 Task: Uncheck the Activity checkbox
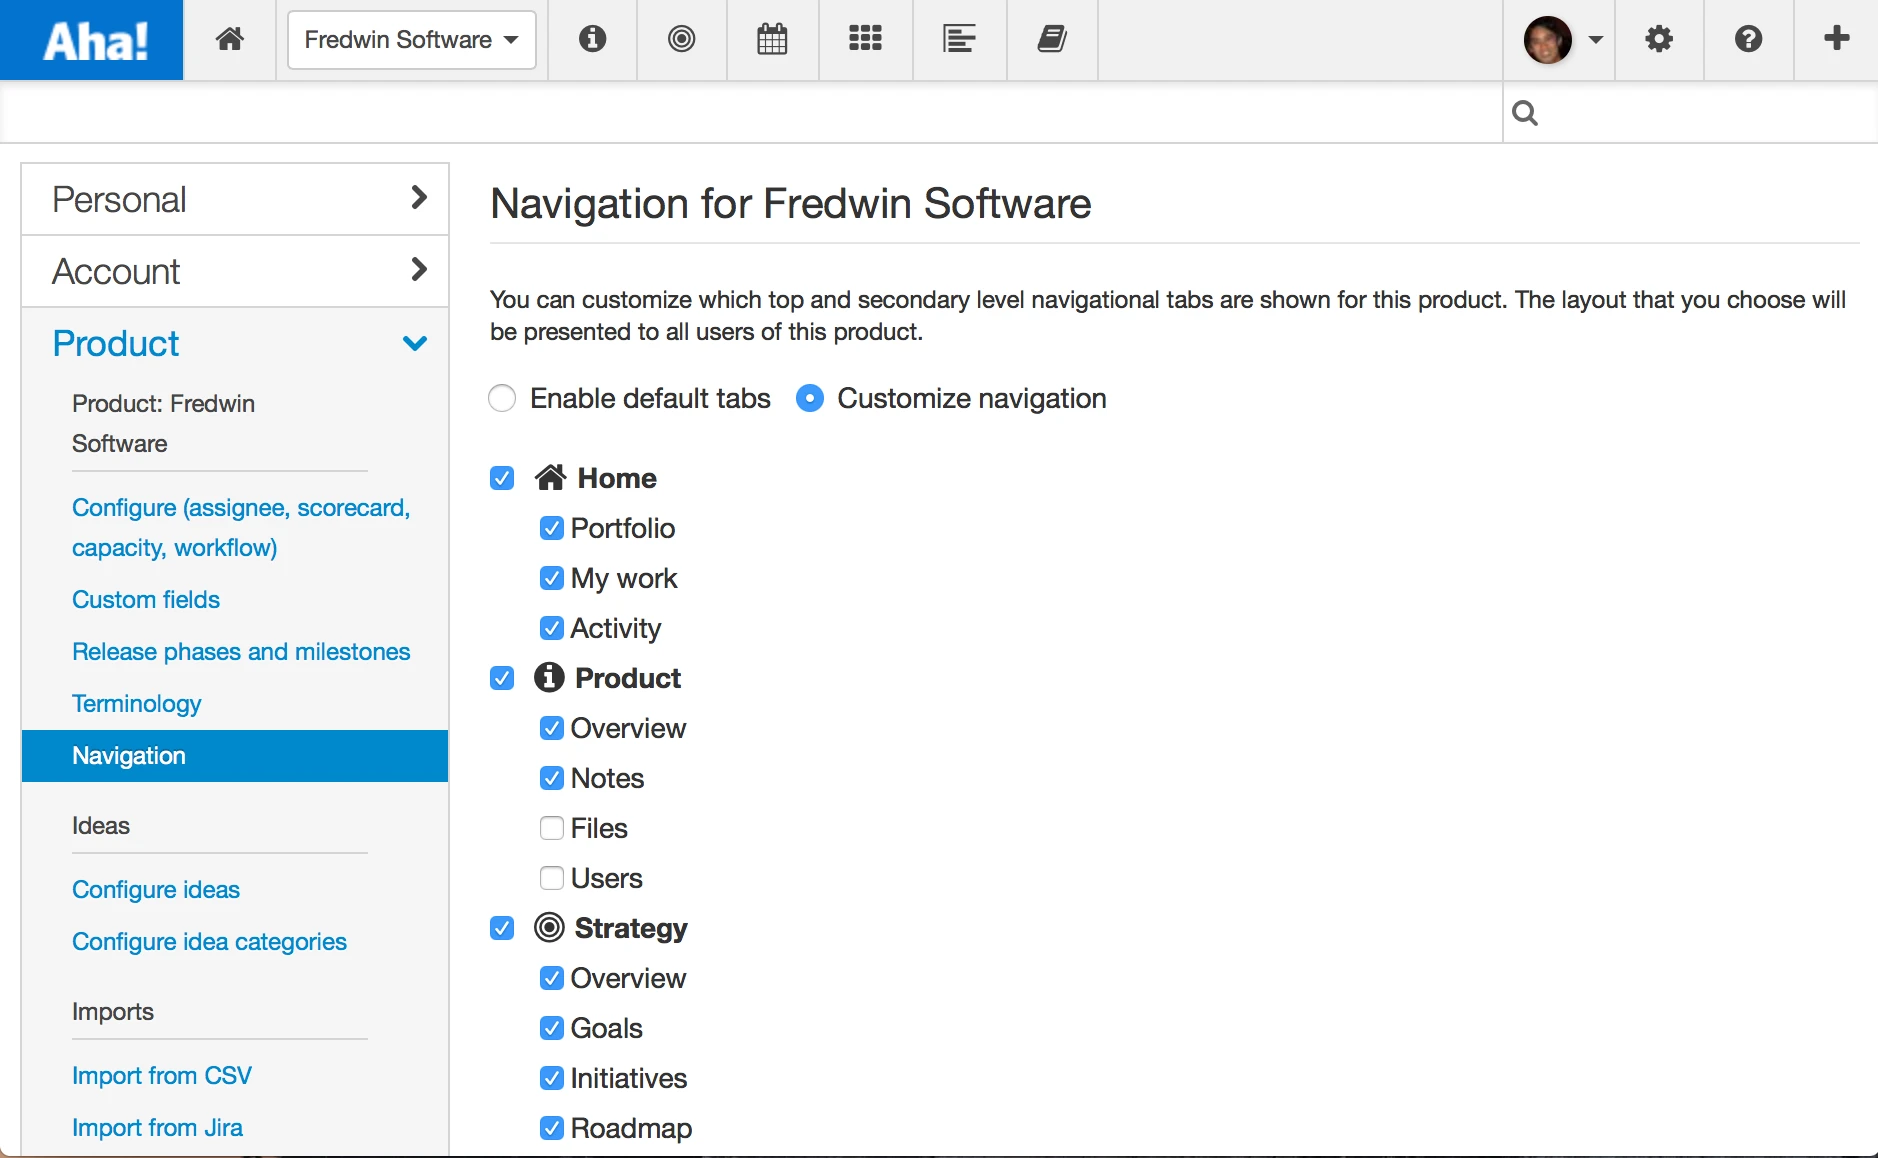(x=552, y=628)
